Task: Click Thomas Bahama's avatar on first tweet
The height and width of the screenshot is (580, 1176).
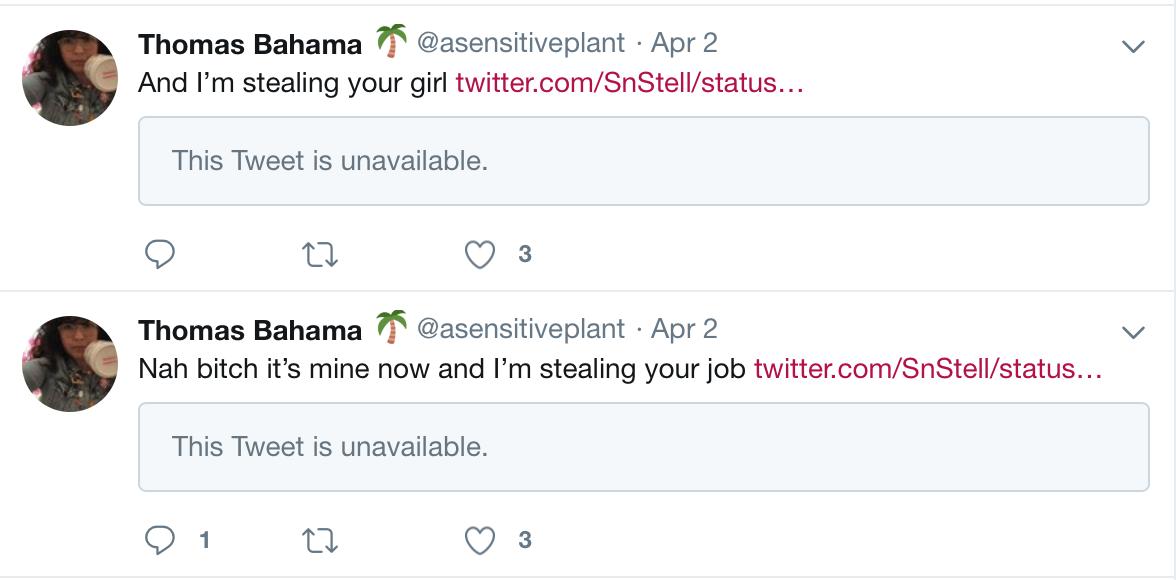Action: (x=70, y=78)
